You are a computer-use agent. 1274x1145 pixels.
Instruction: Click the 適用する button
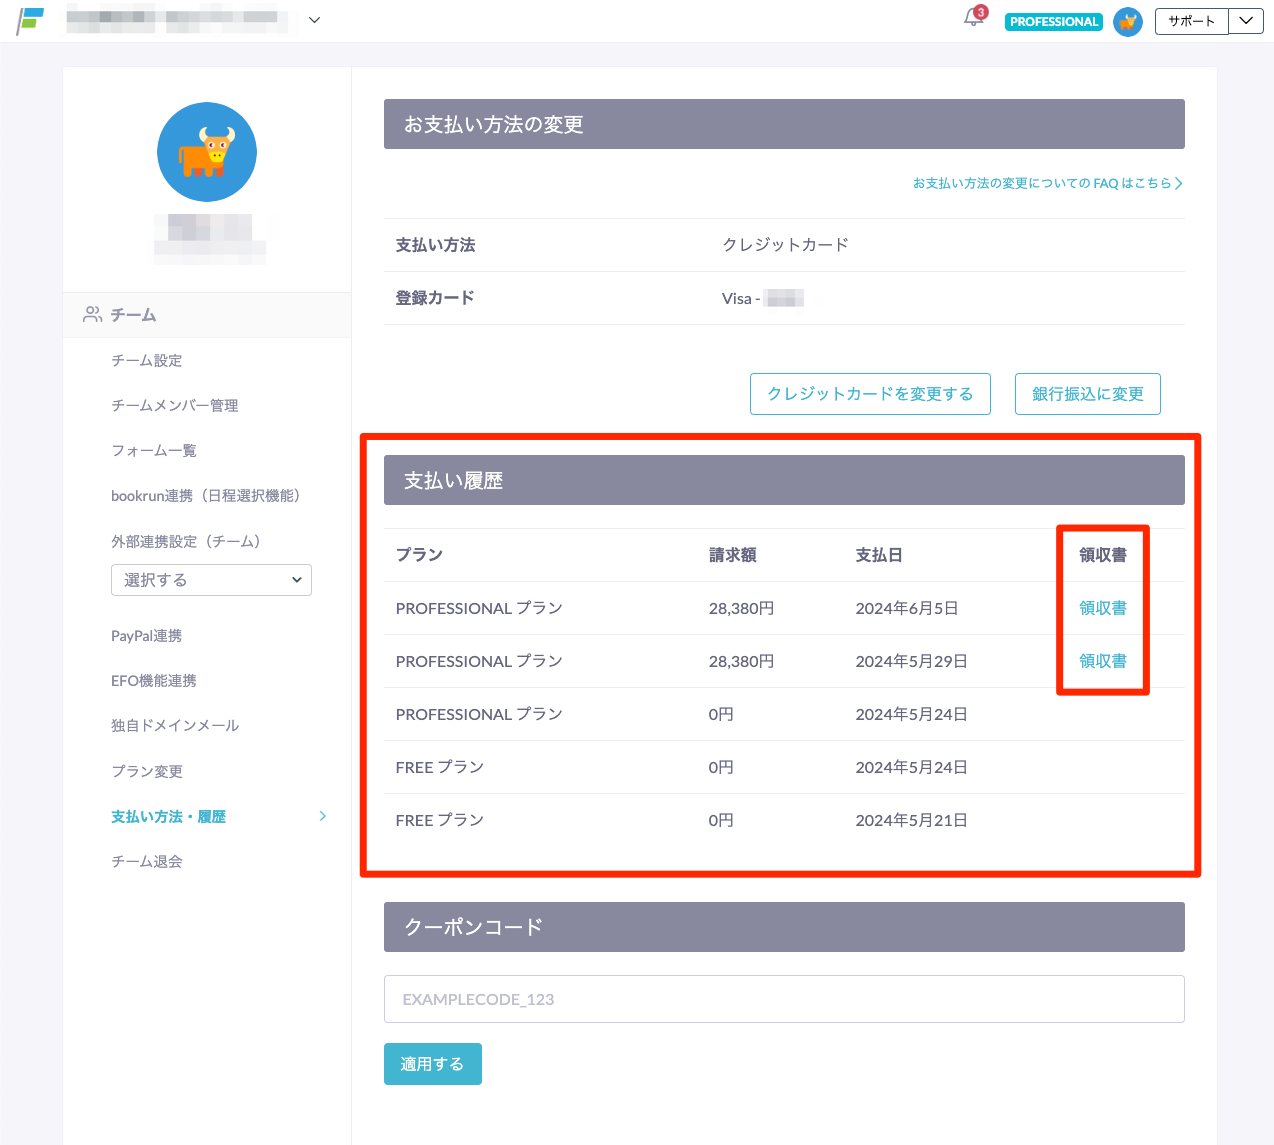[433, 1064]
